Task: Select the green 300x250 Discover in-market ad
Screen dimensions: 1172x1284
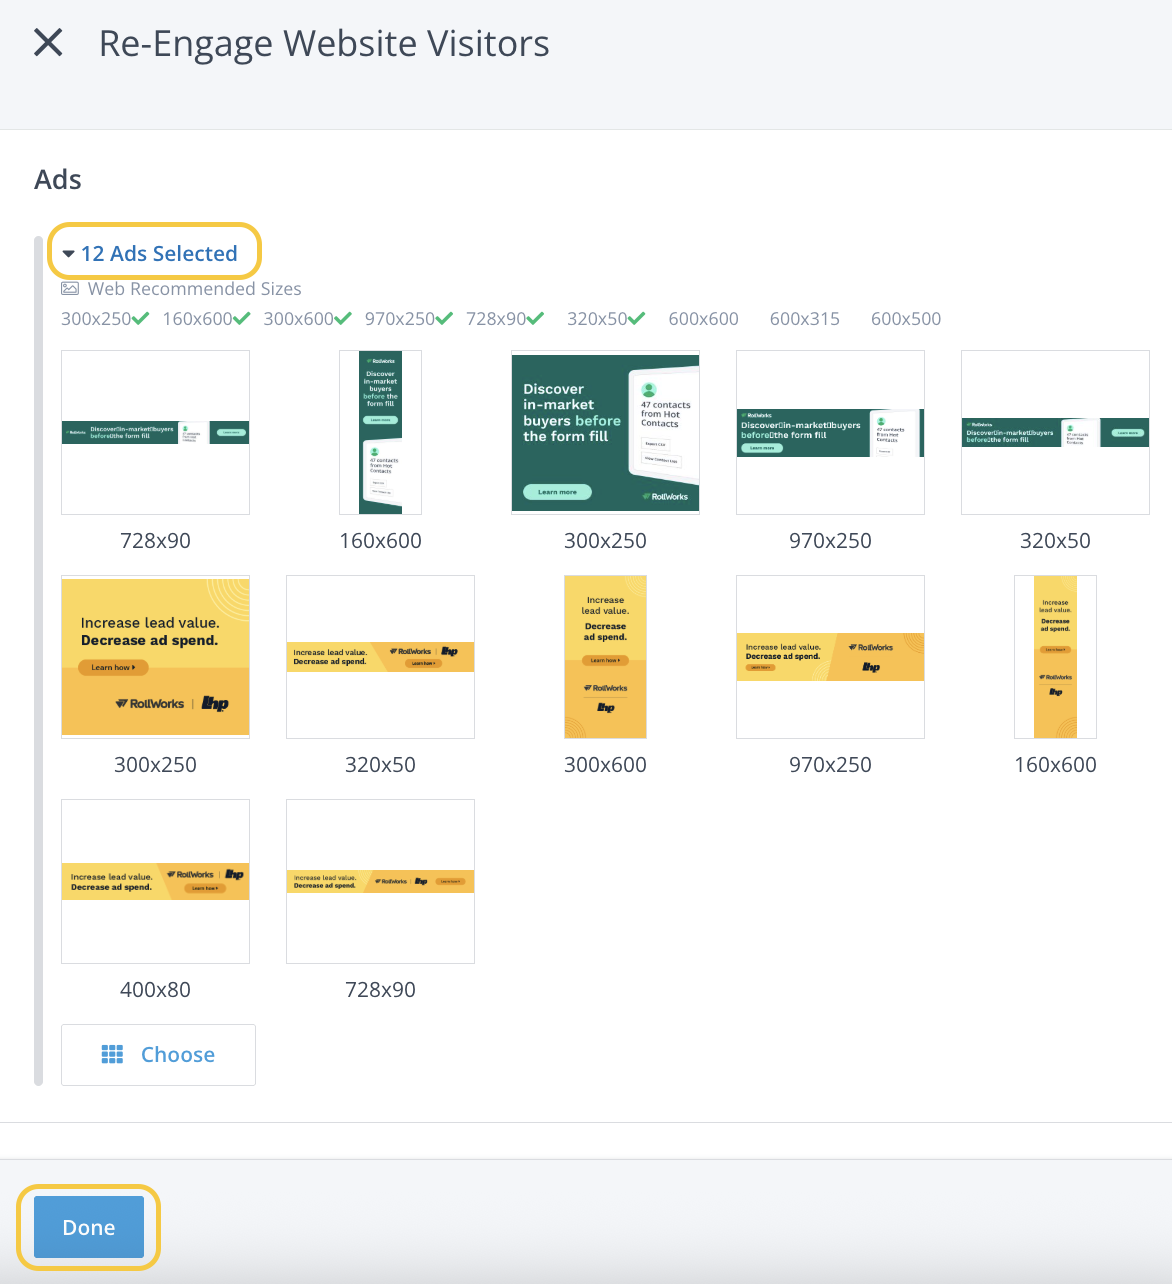Action: click(605, 432)
